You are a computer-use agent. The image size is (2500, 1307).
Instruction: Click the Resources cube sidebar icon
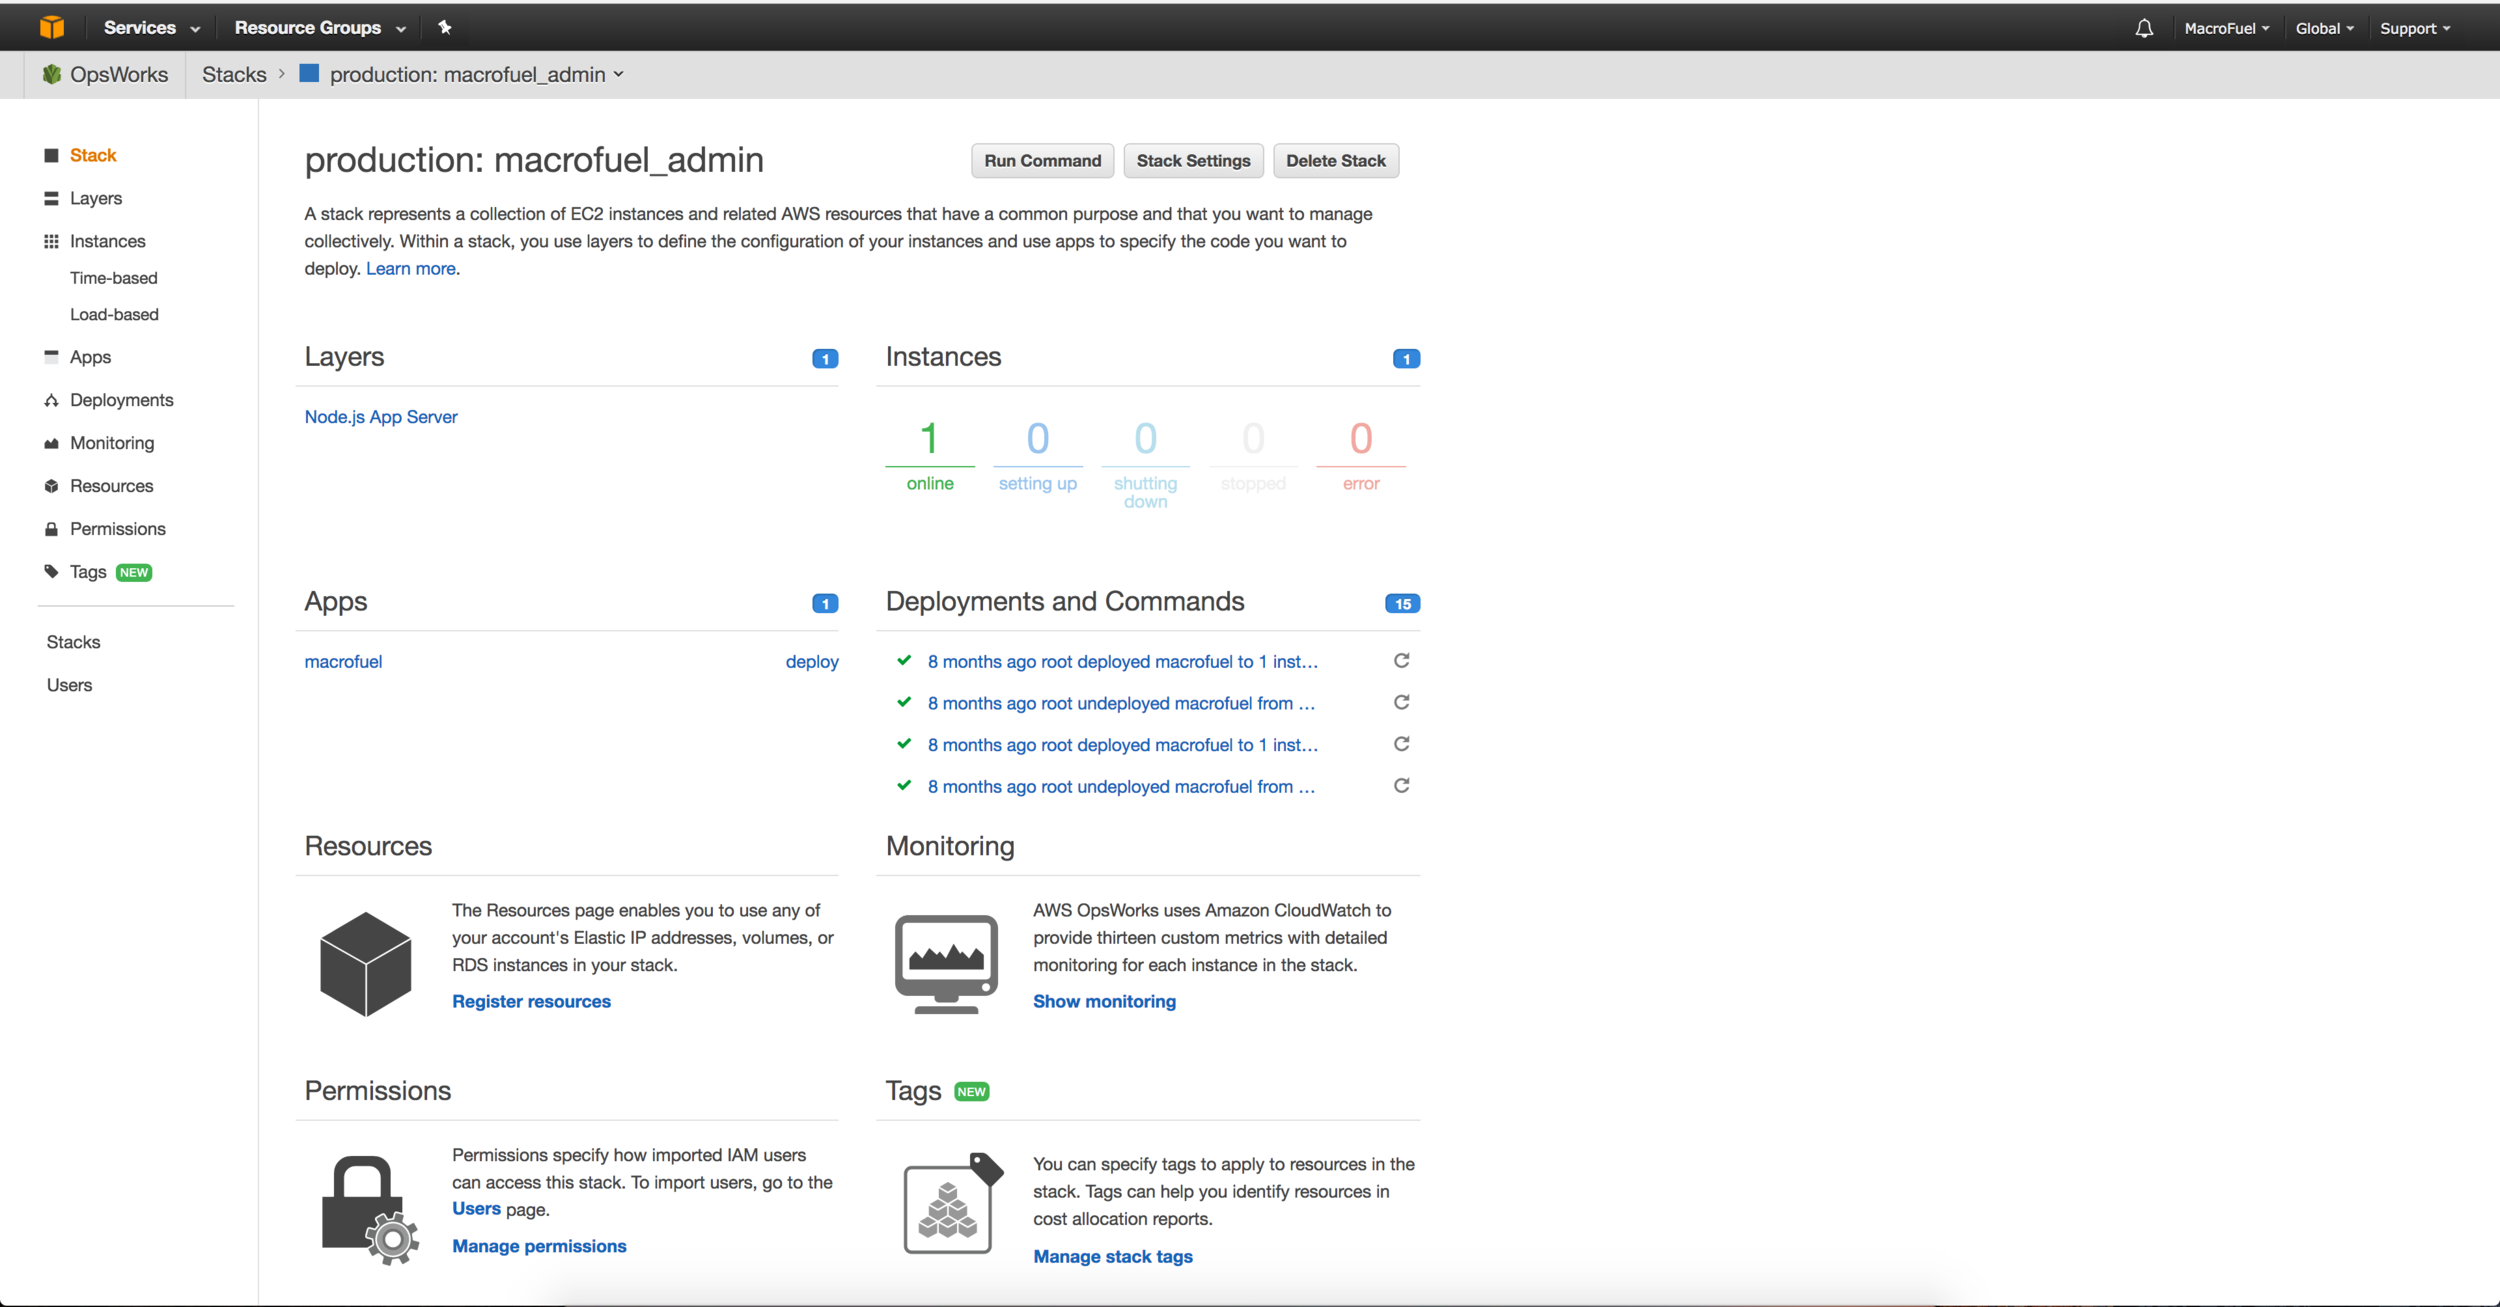51,486
